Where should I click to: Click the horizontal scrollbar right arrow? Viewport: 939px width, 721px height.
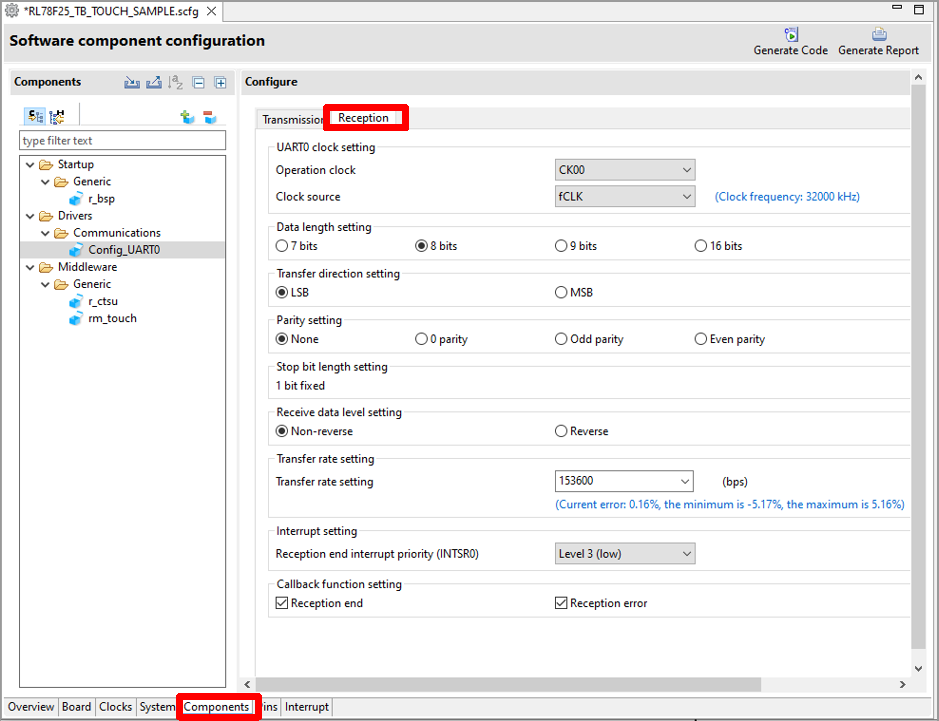pyautogui.click(x=902, y=685)
